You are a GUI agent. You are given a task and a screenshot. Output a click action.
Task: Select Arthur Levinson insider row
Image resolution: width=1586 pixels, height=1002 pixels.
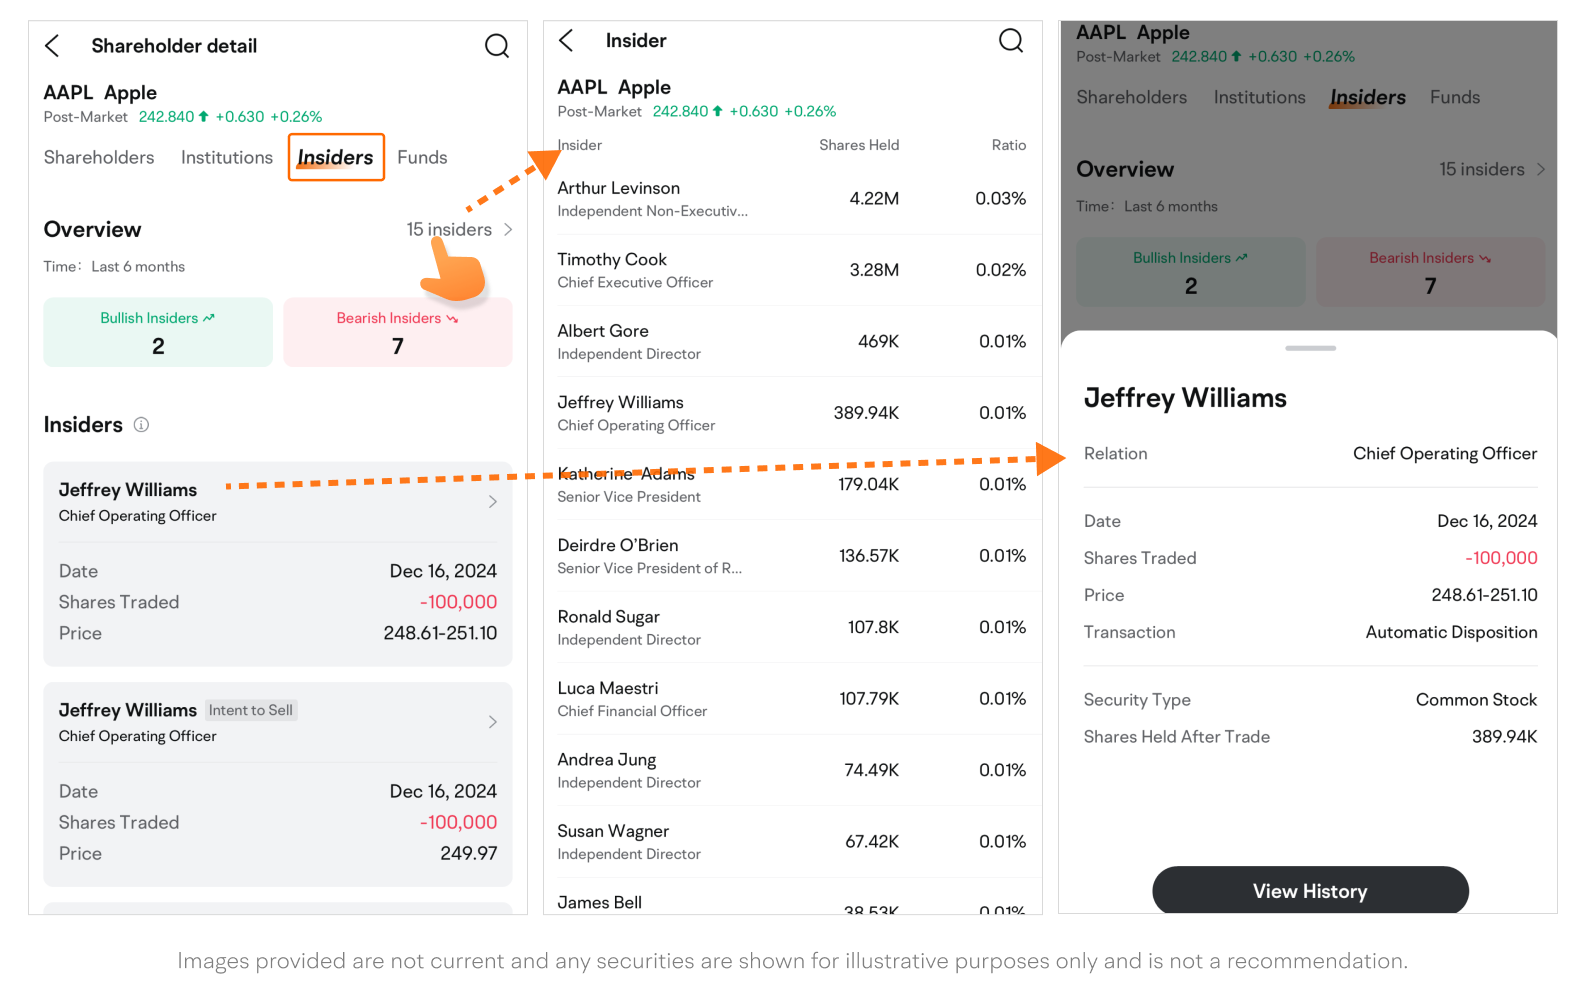(x=791, y=199)
